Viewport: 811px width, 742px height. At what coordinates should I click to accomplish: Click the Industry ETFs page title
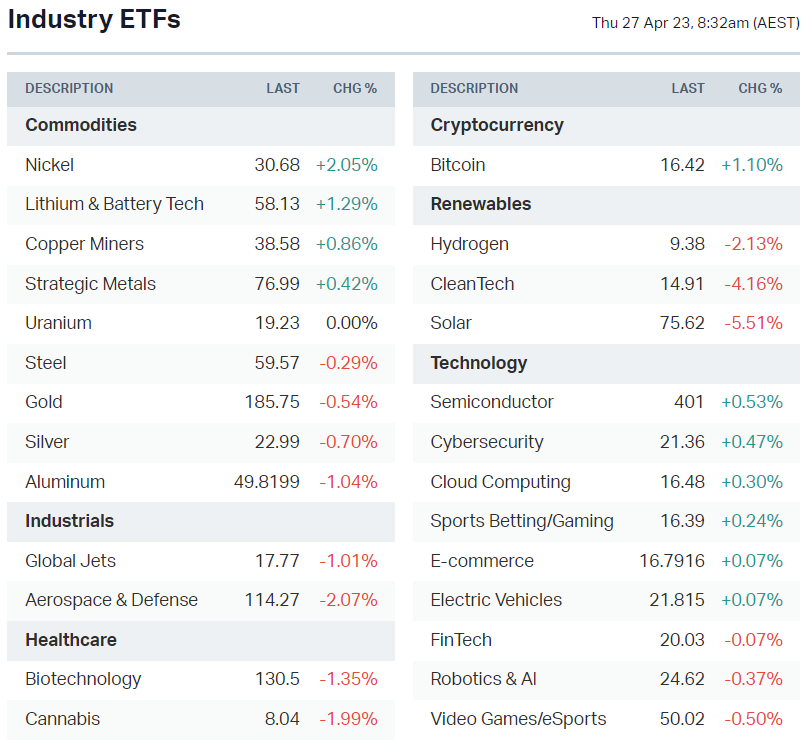click(x=94, y=19)
